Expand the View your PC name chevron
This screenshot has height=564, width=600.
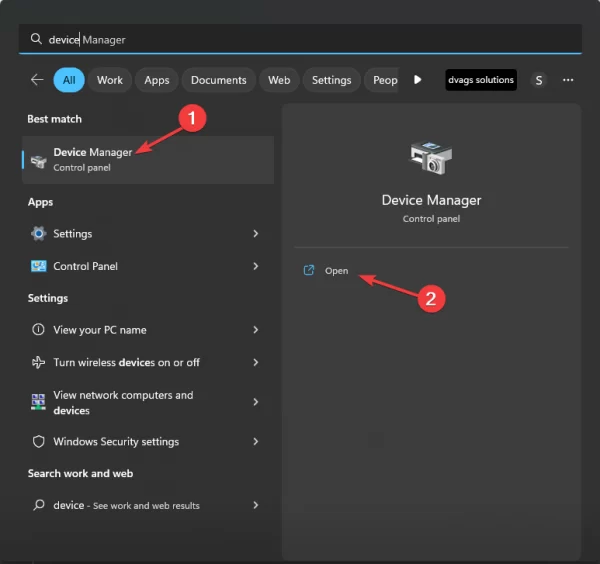pyautogui.click(x=256, y=330)
